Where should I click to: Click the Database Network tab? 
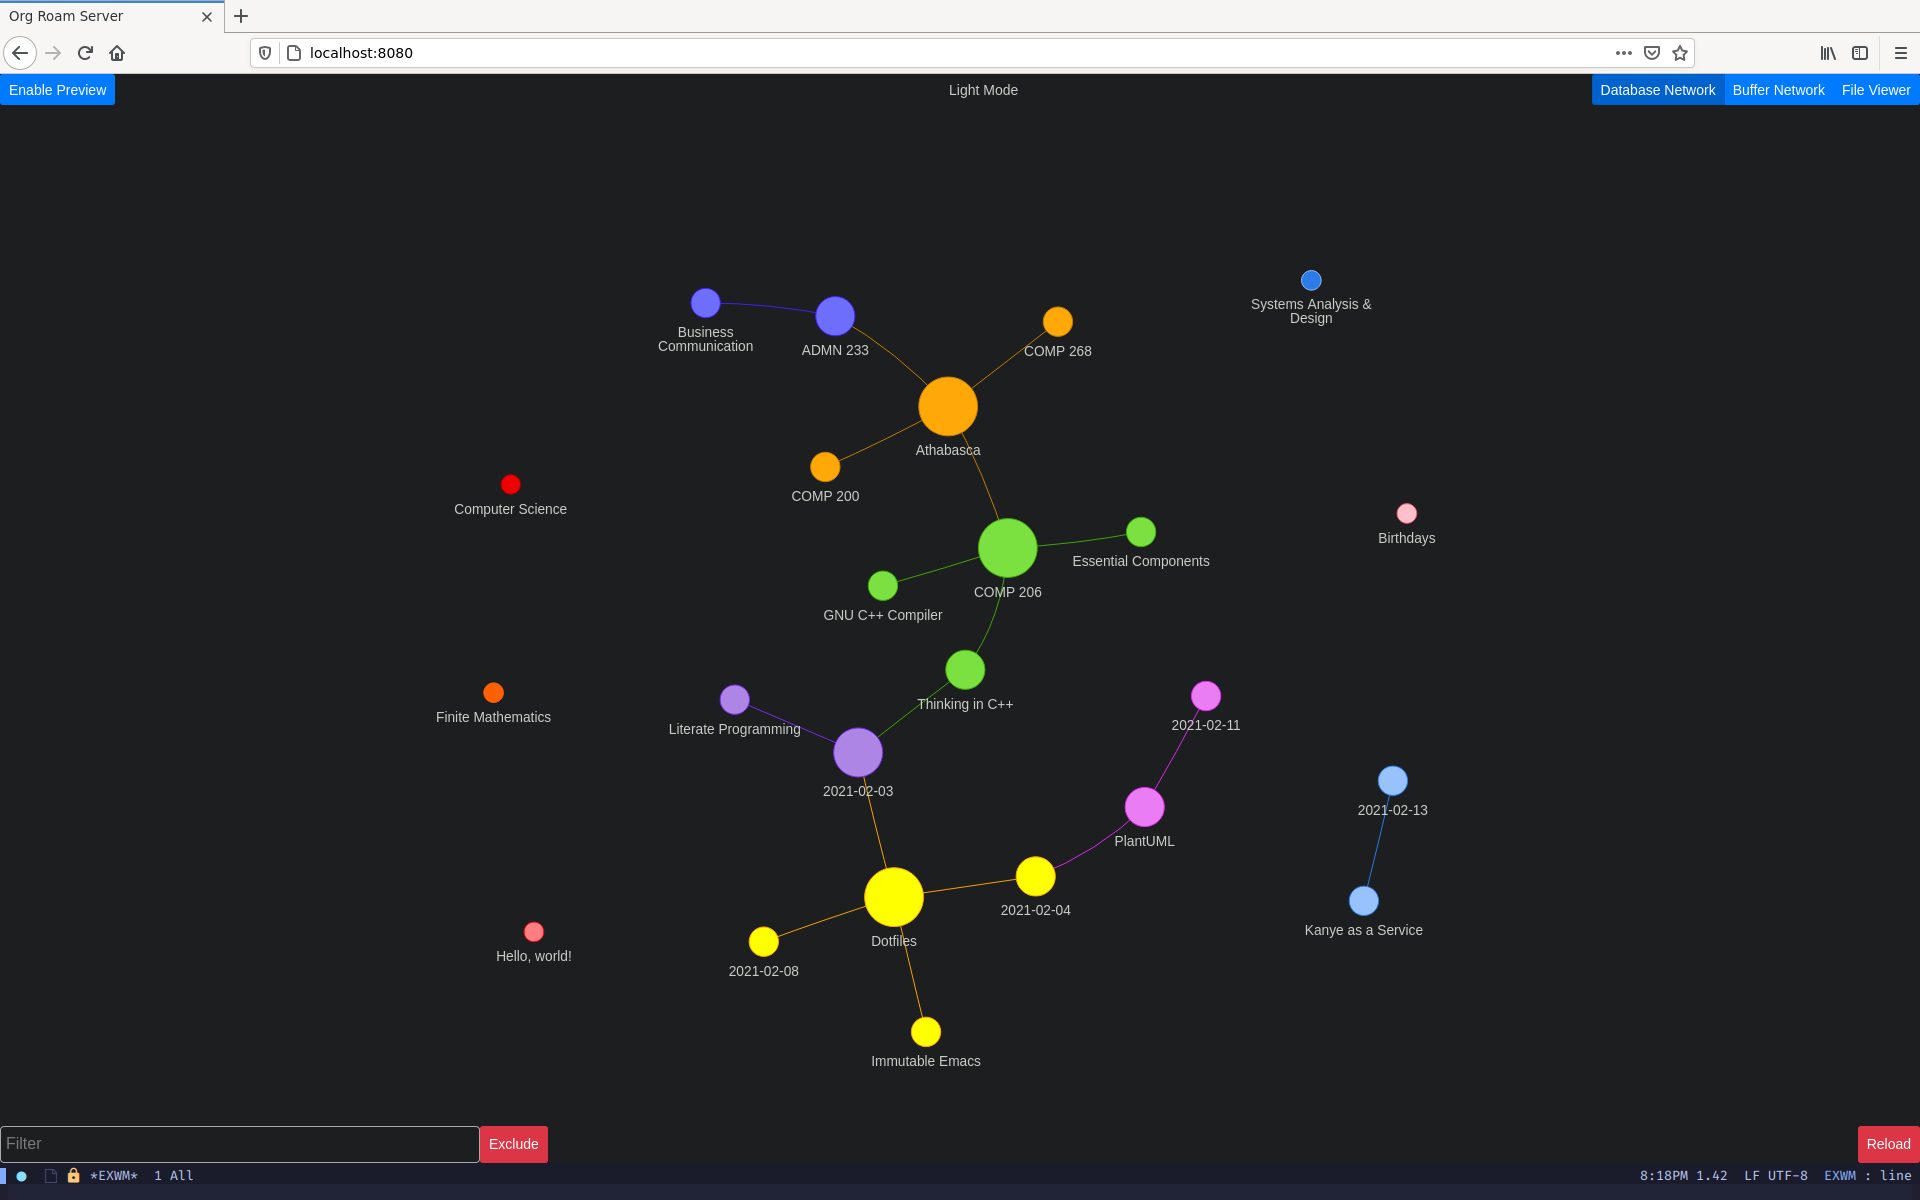(1657, 88)
